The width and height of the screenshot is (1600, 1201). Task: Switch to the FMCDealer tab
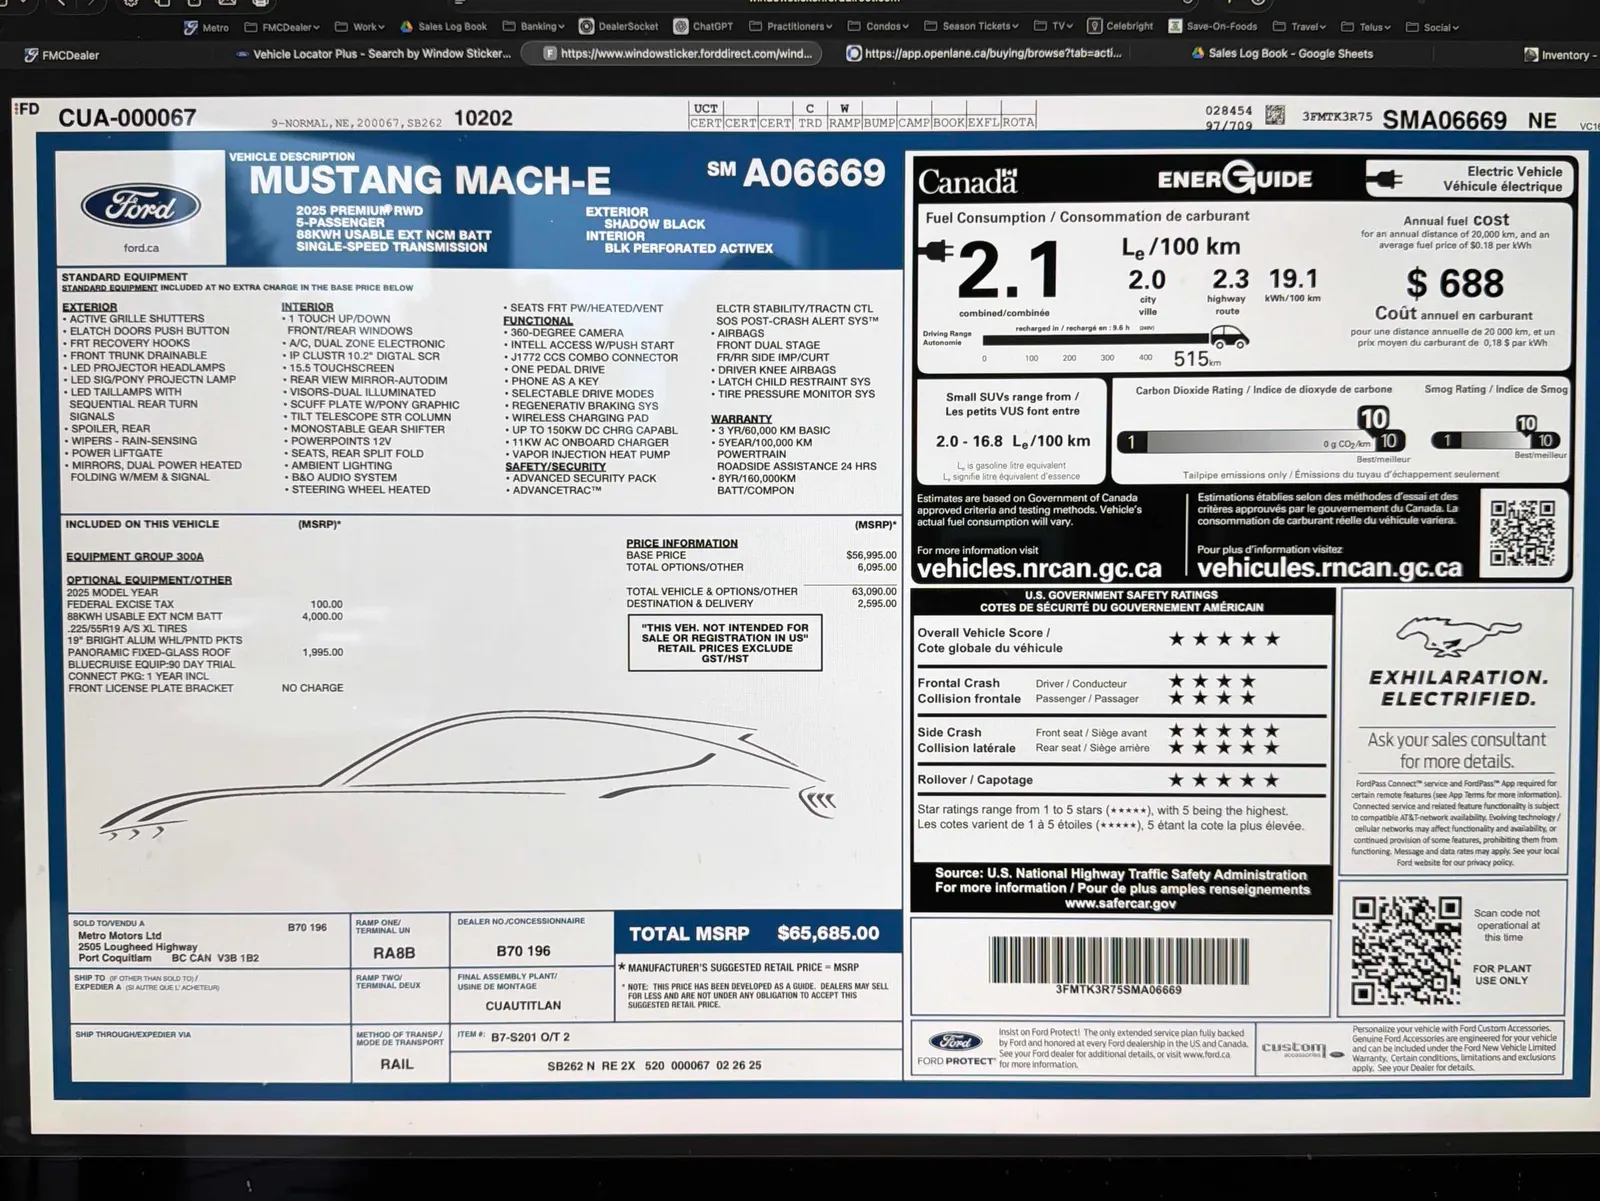click(x=62, y=55)
